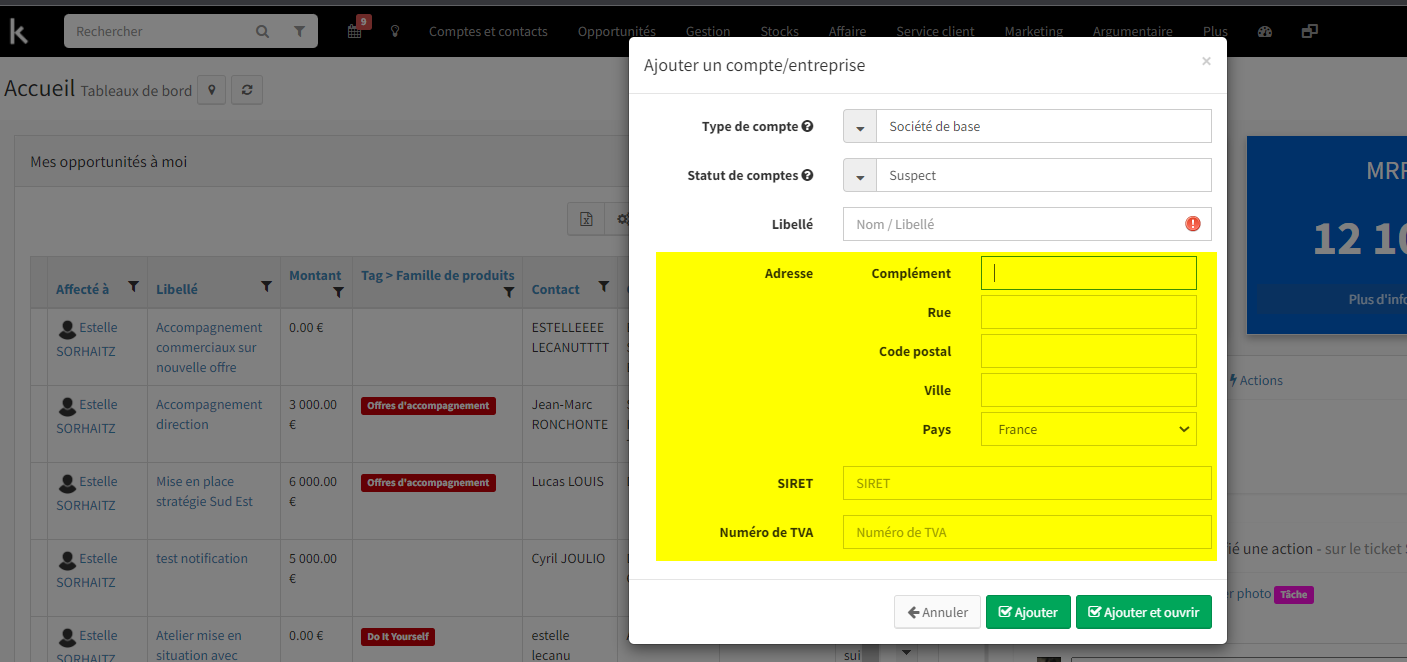Click the Do It Yourself tag
The height and width of the screenshot is (662, 1407).
398,637
